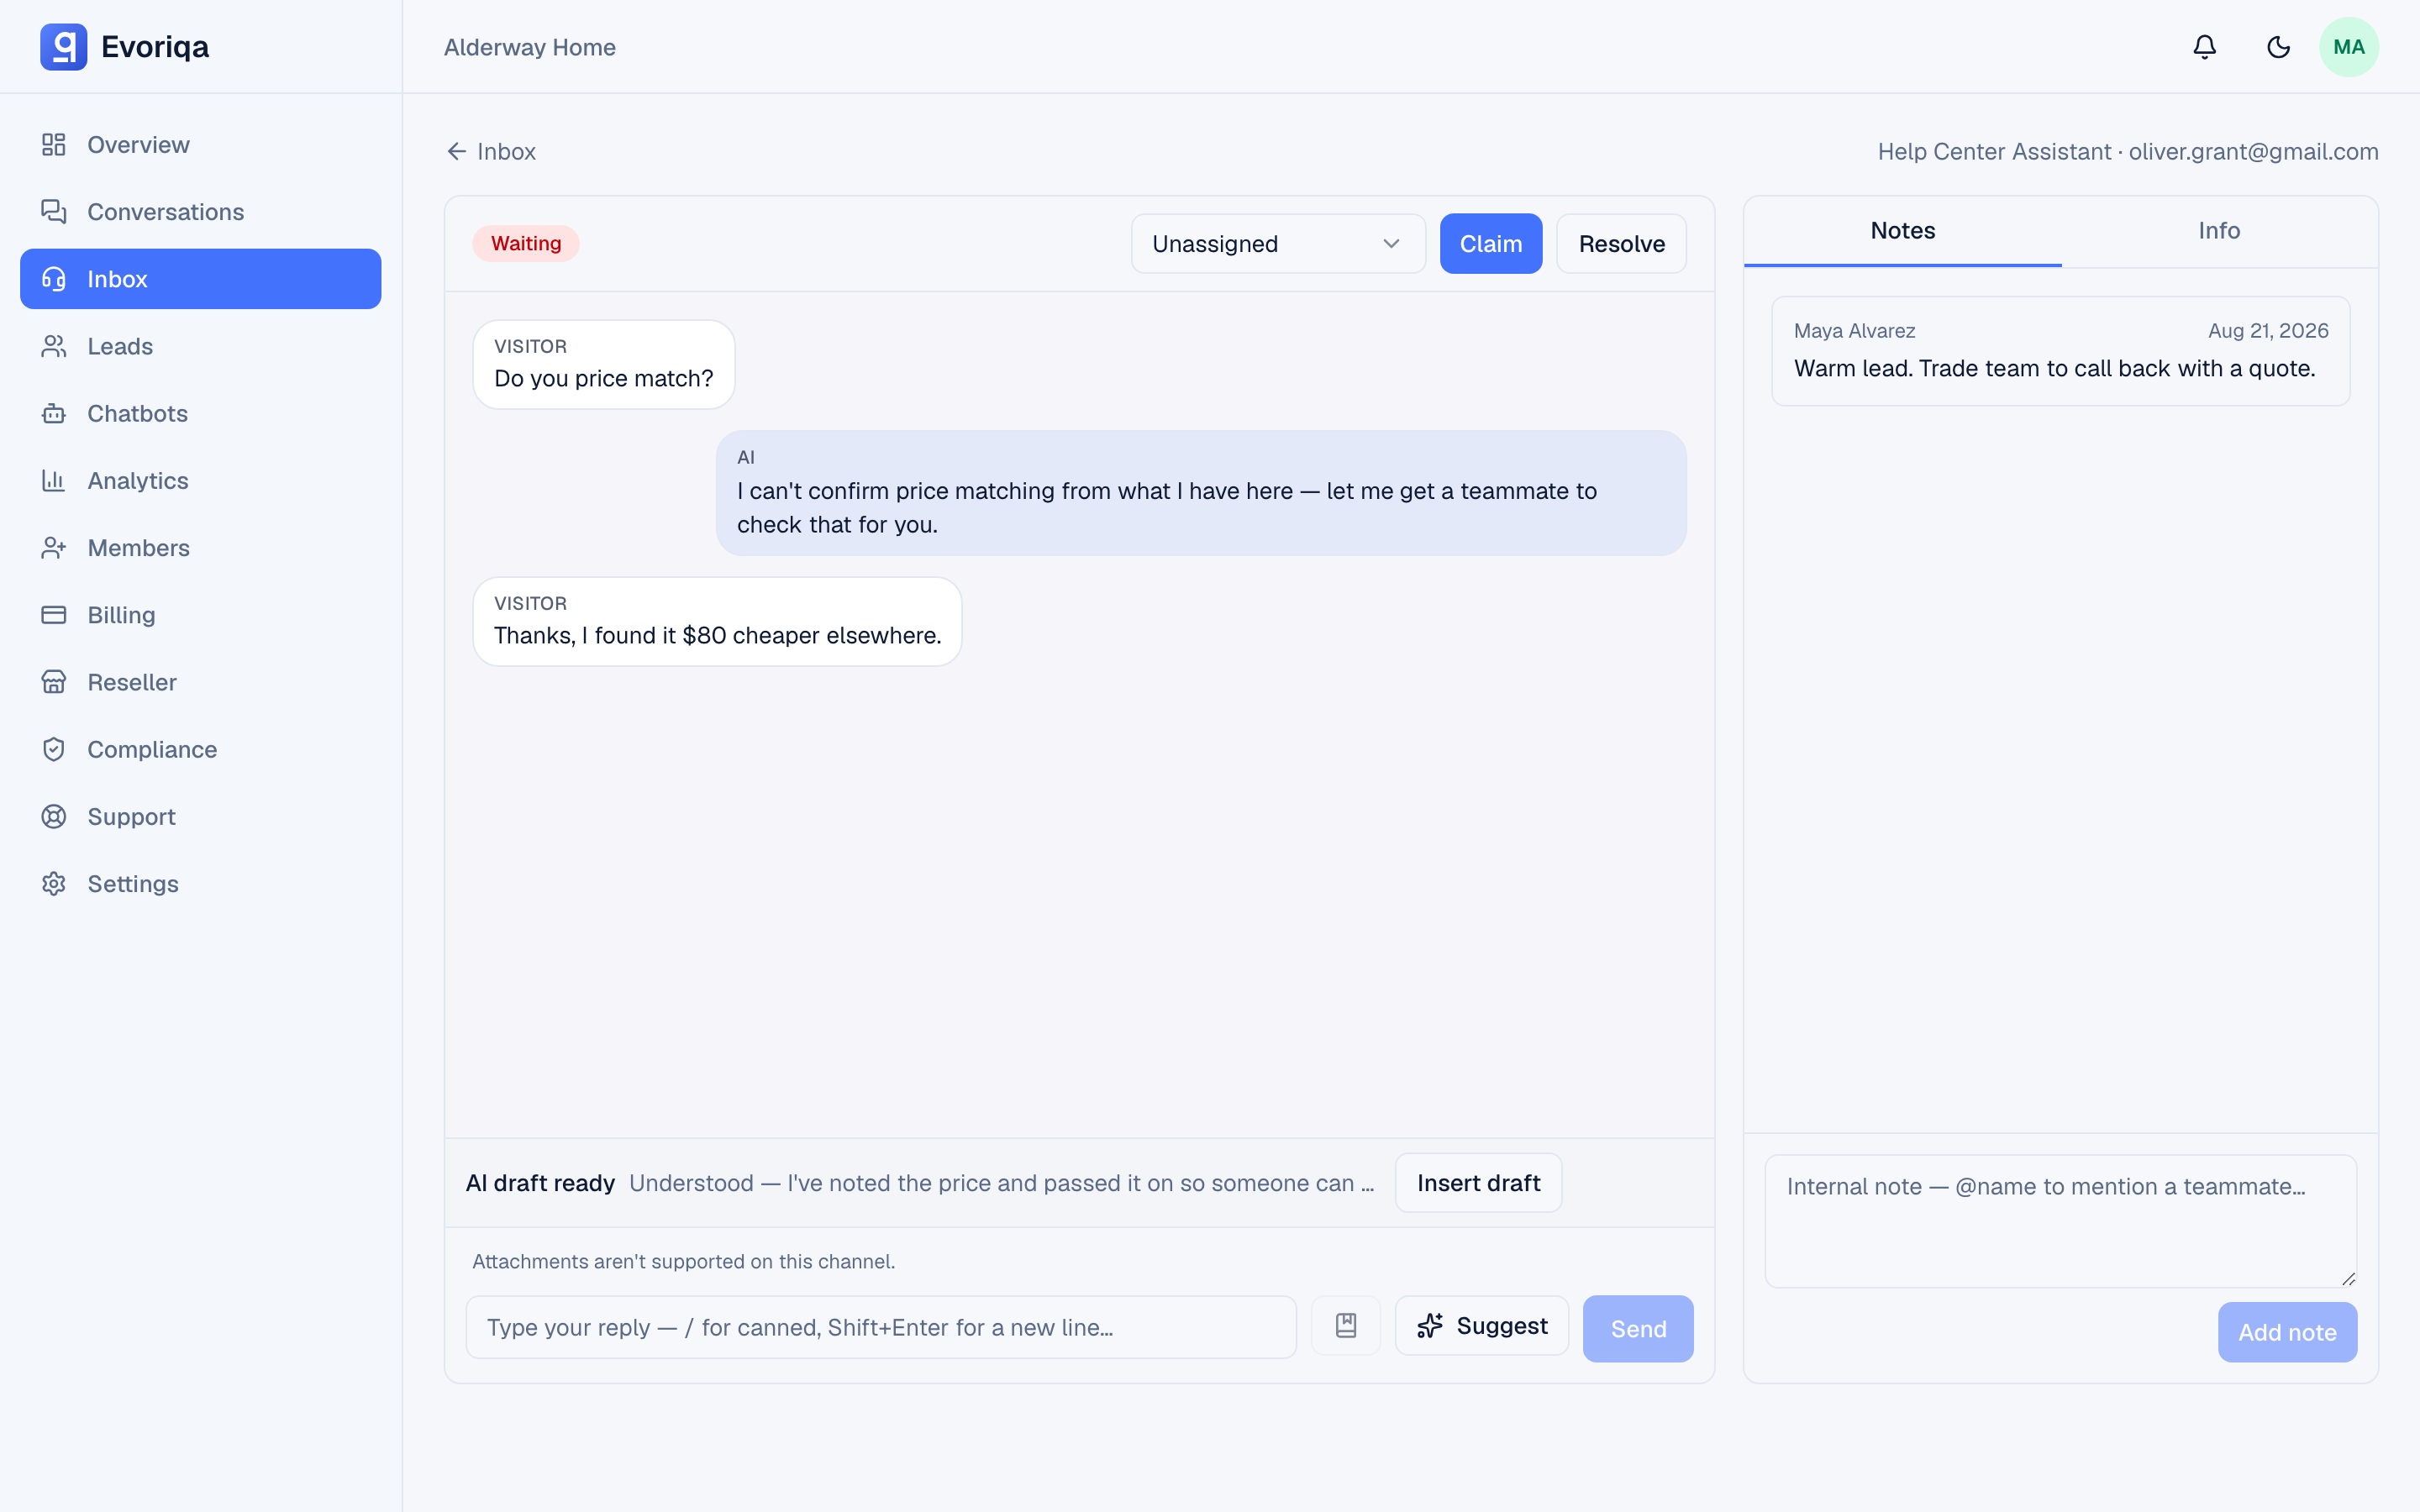Select the Notes tab
Screen dimensions: 2420x1512
pyautogui.click(x=1902, y=231)
